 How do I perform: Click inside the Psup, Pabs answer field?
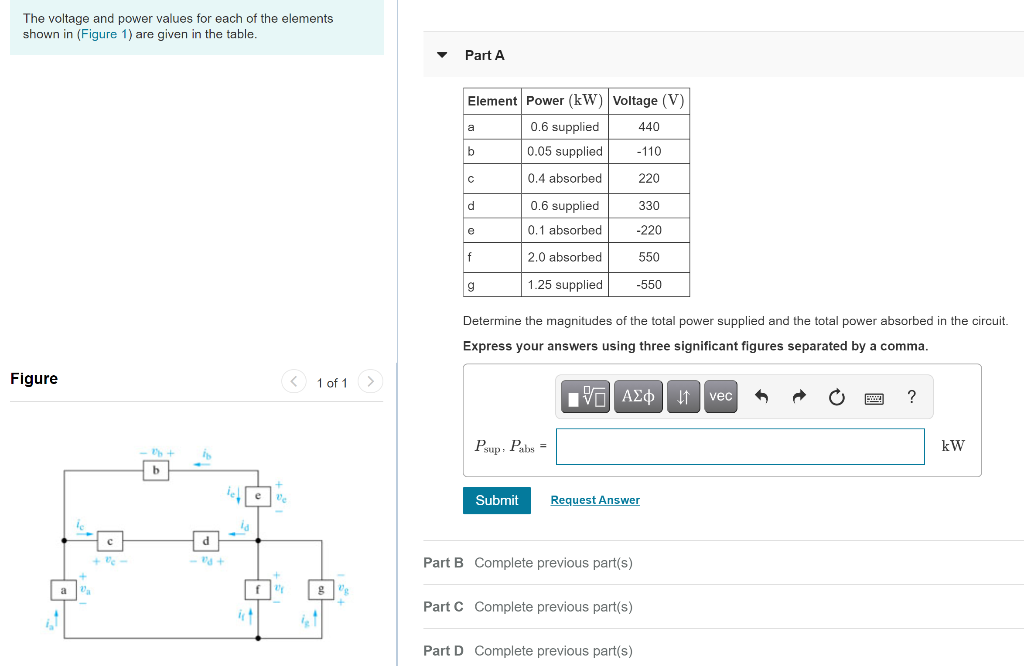tap(740, 446)
